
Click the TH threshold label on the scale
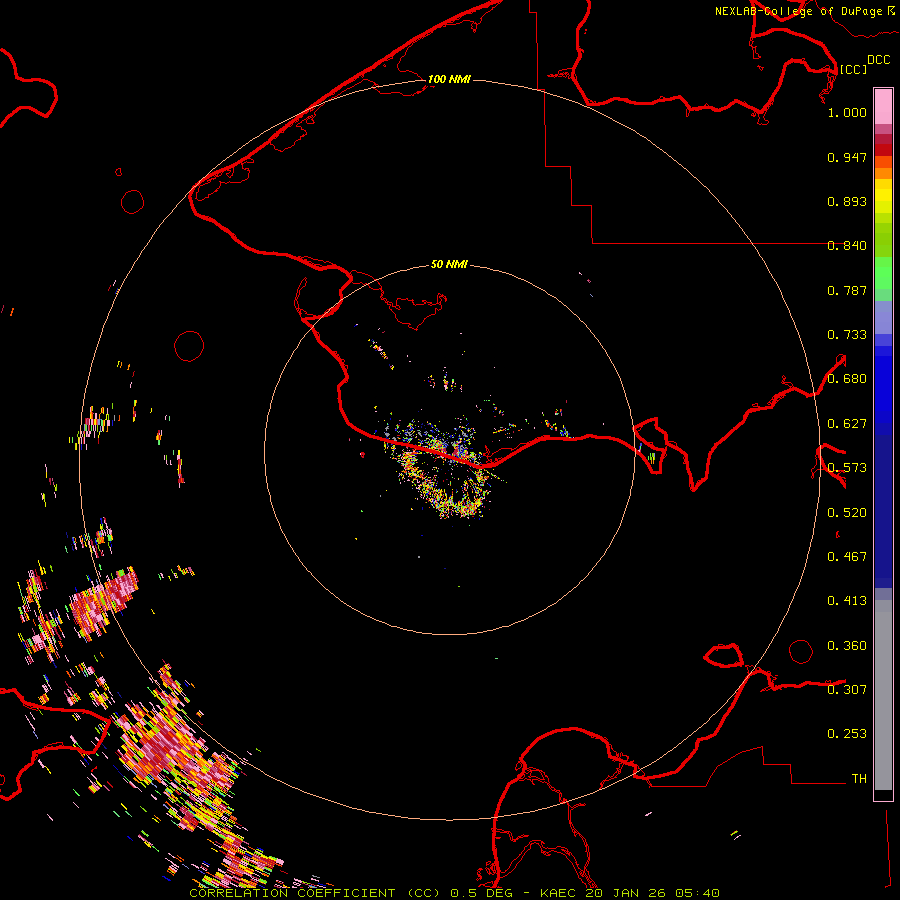(x=858, y=778)
